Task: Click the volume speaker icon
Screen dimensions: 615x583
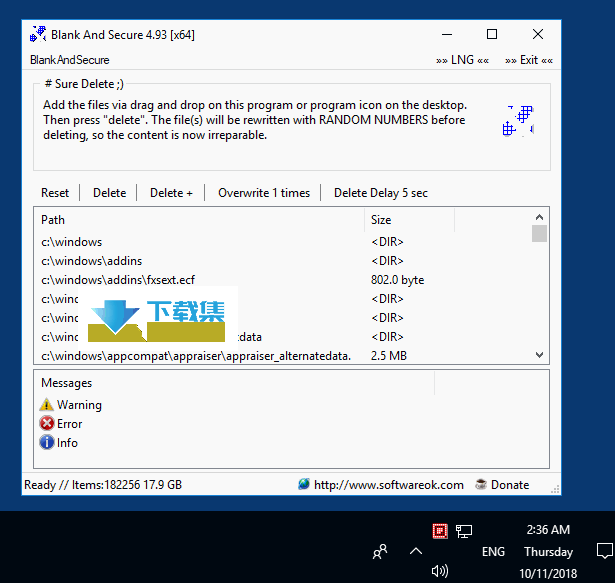Action: coord(440,571)
